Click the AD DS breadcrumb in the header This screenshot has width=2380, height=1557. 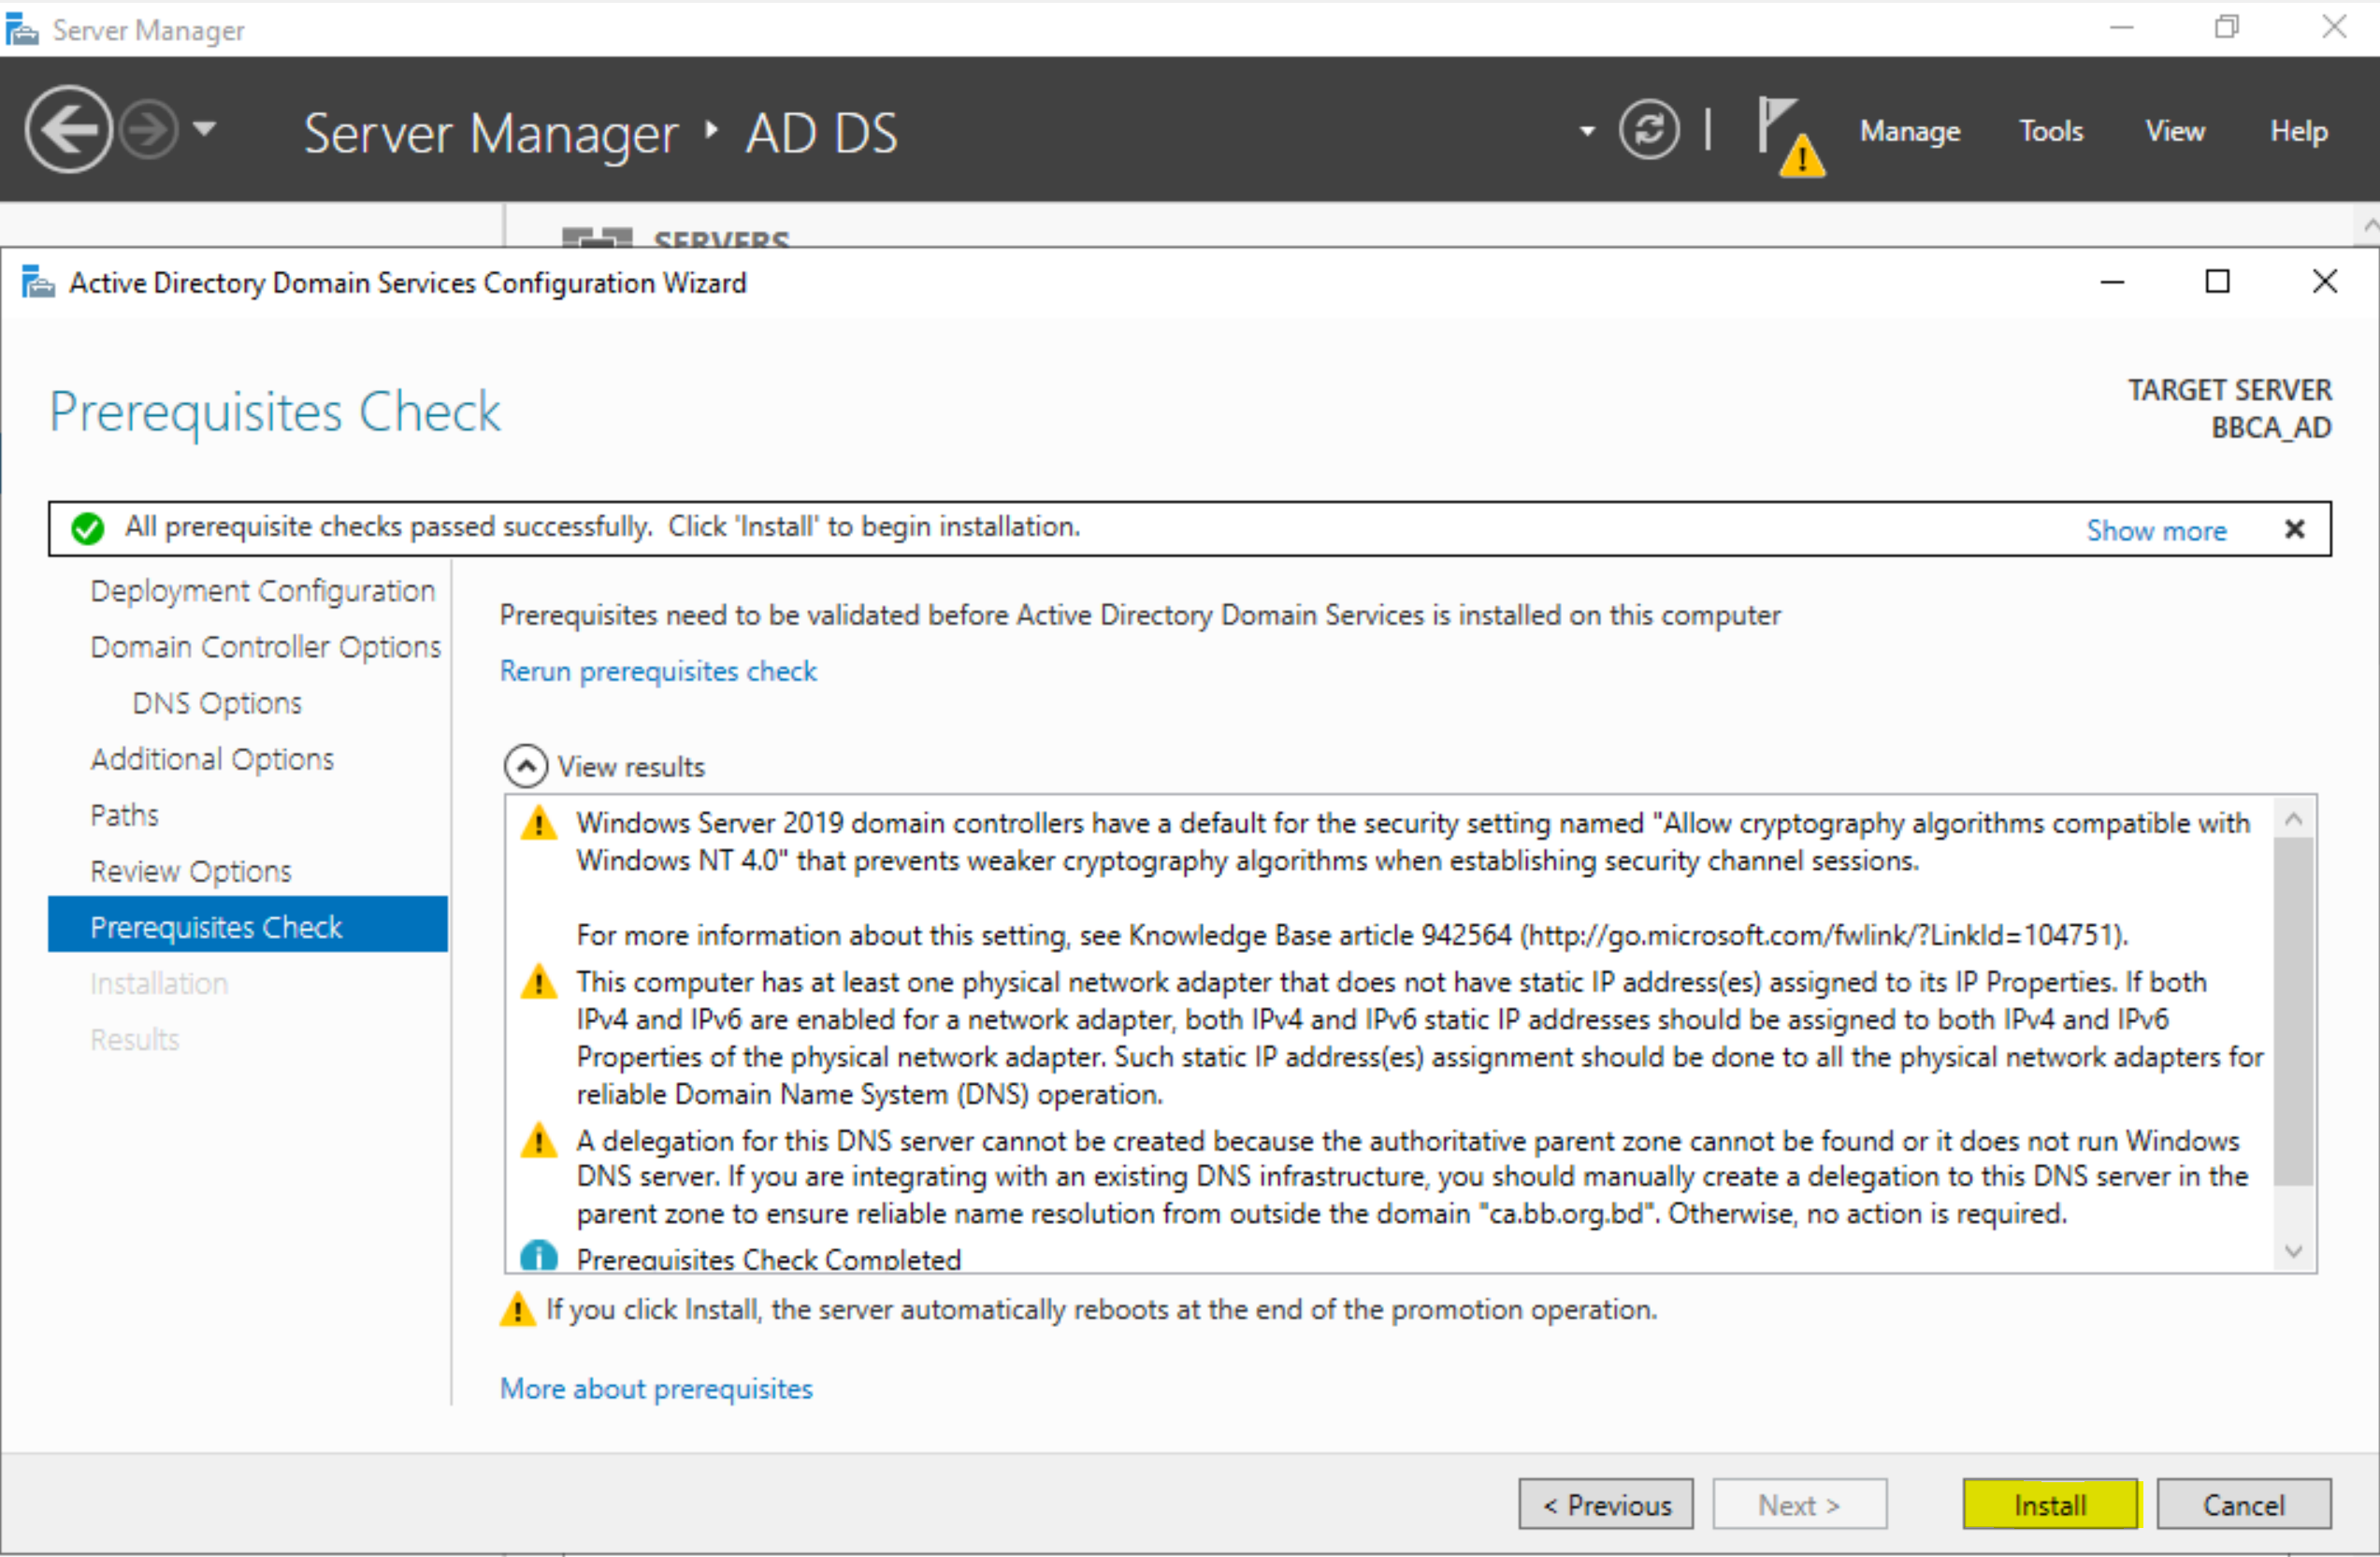[x=822, y=133]
